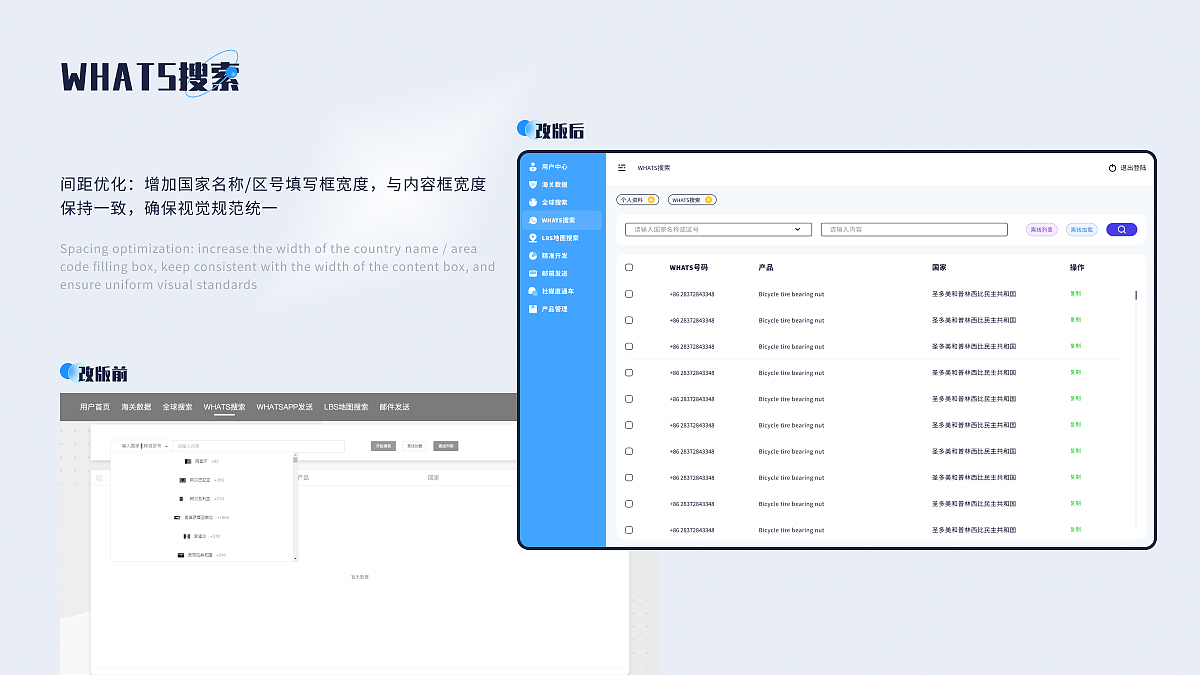Open 用户中心 icon in blue sidebar
This screenshot has height=675, width=1200.
pos(533,167)
